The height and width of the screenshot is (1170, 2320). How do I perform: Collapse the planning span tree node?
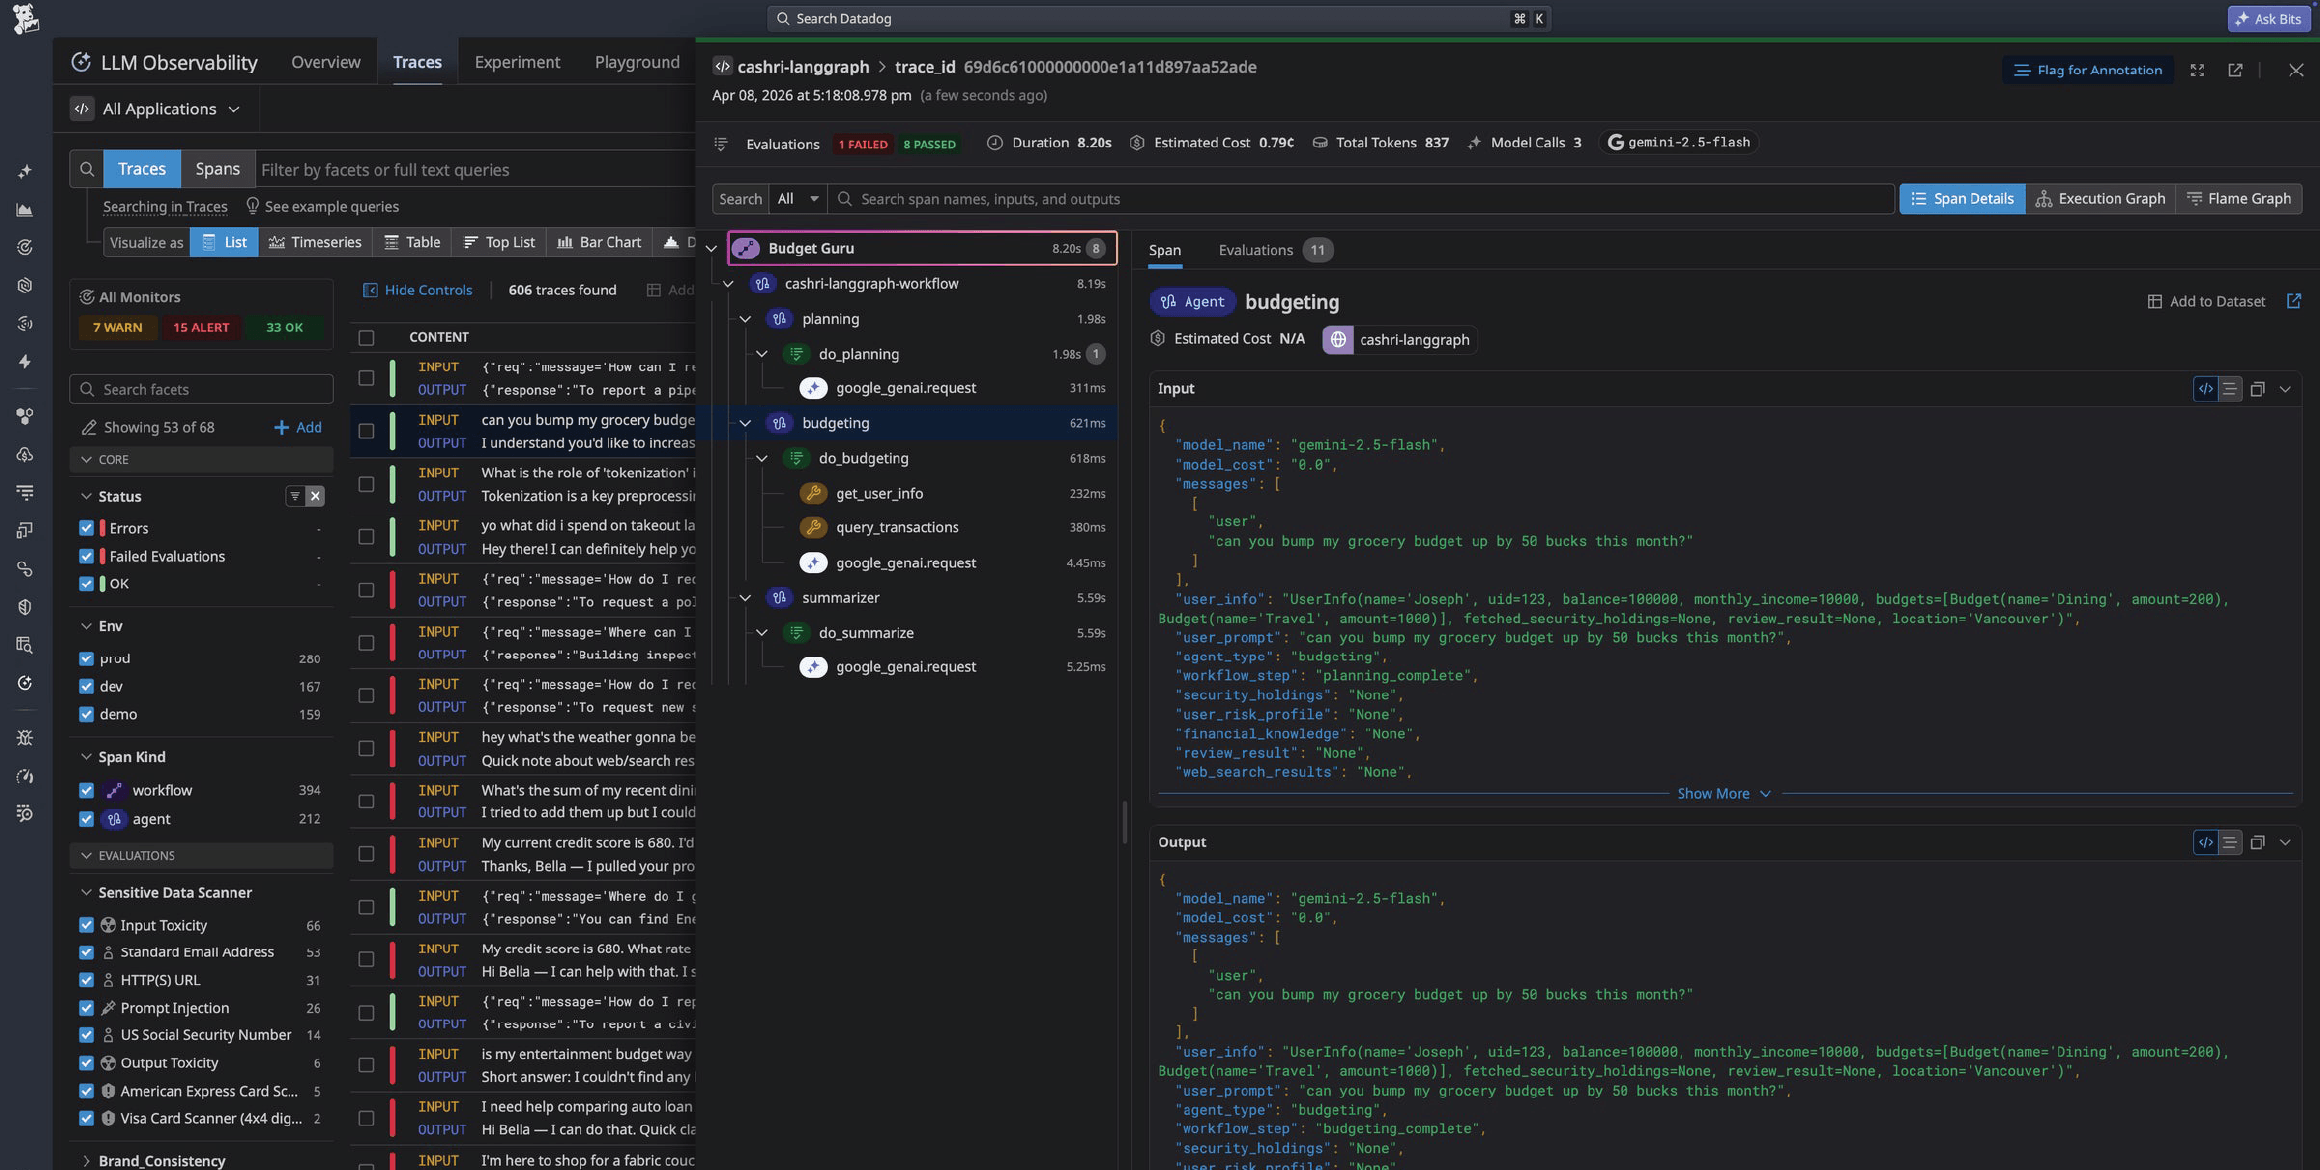pyautogui.click(x=745, y=319)
